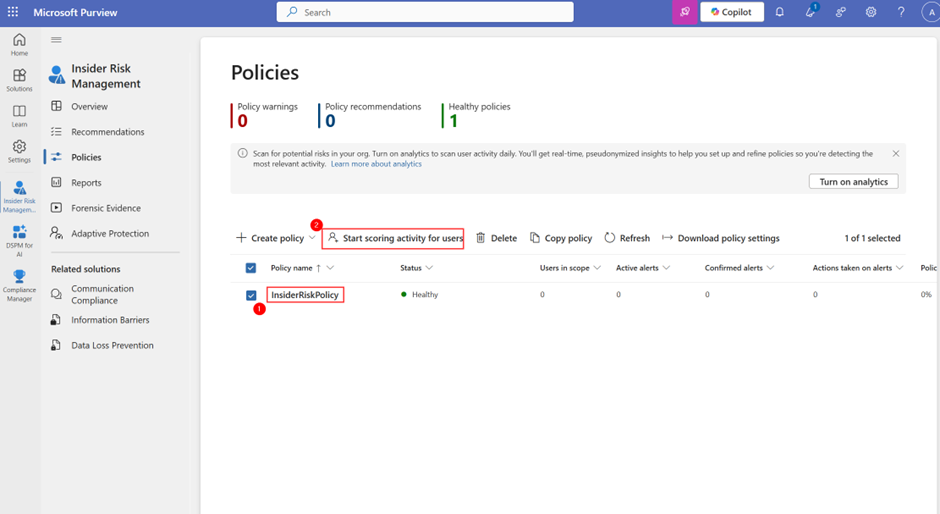Collapse navigation with hamburger icon
The width and height of the screenshot is (940, 514).
click(x=56, y=40)
